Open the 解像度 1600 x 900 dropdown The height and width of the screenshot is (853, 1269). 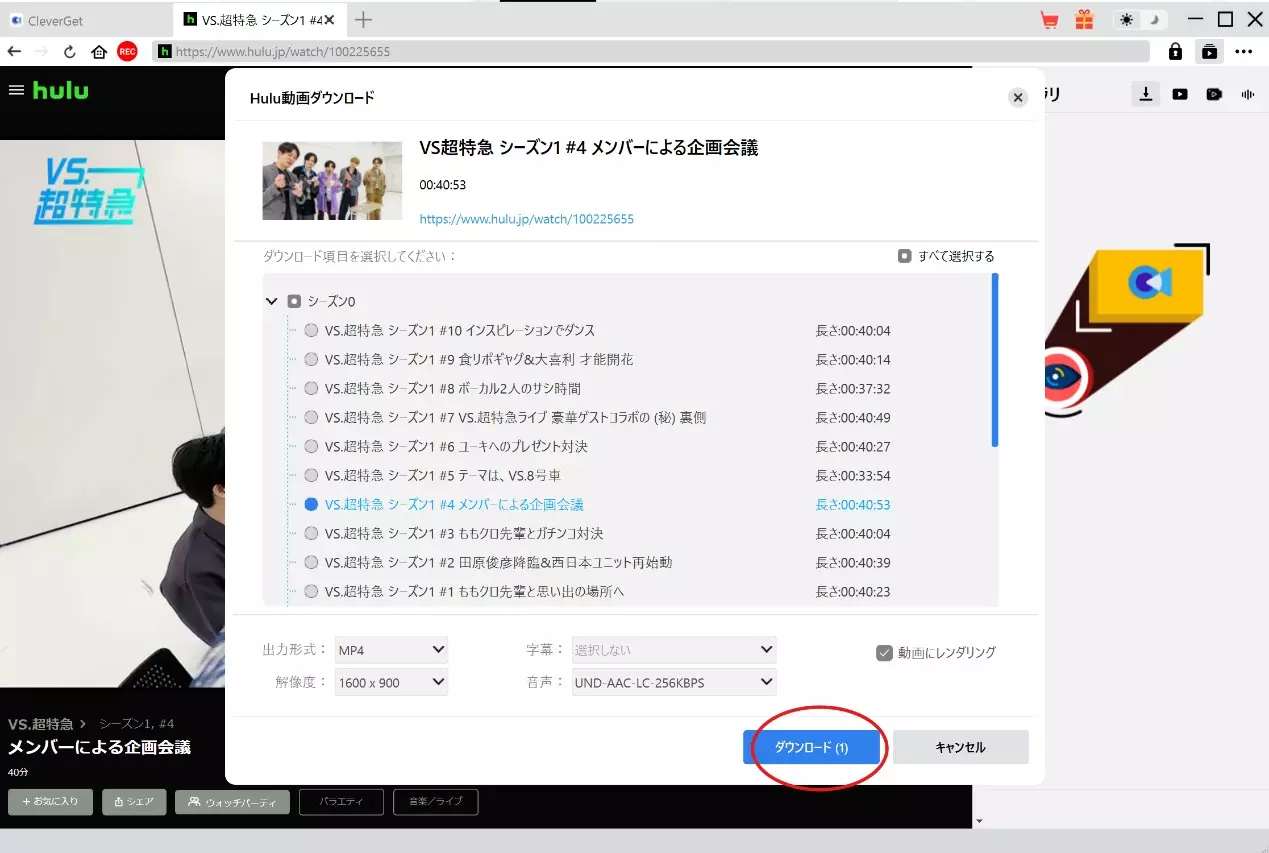(391, 682)
